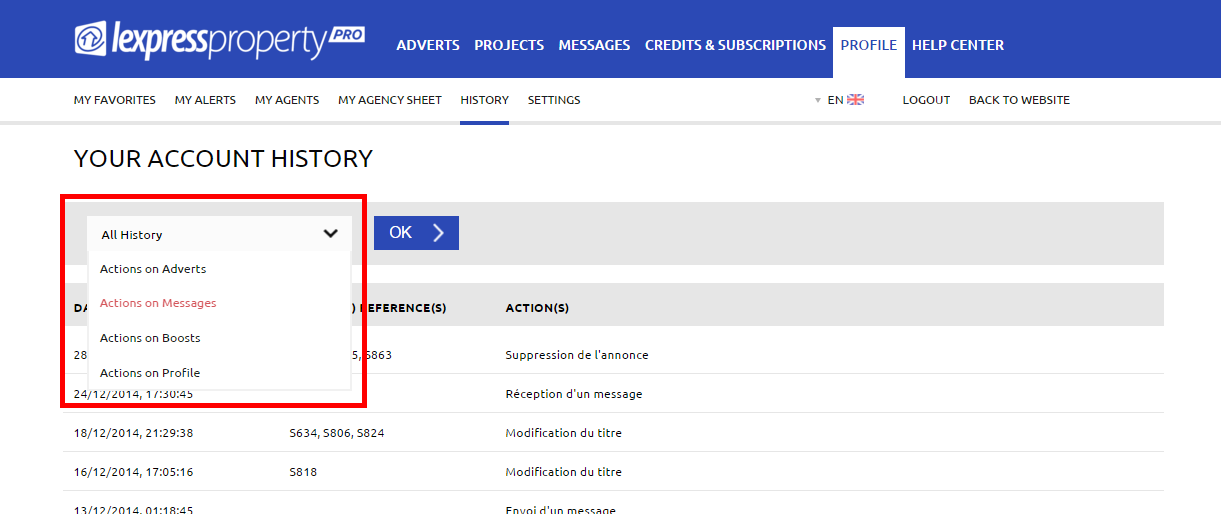The image size is (1221, 514).
Task: Click the UK flag language icon
Action: 855,100
